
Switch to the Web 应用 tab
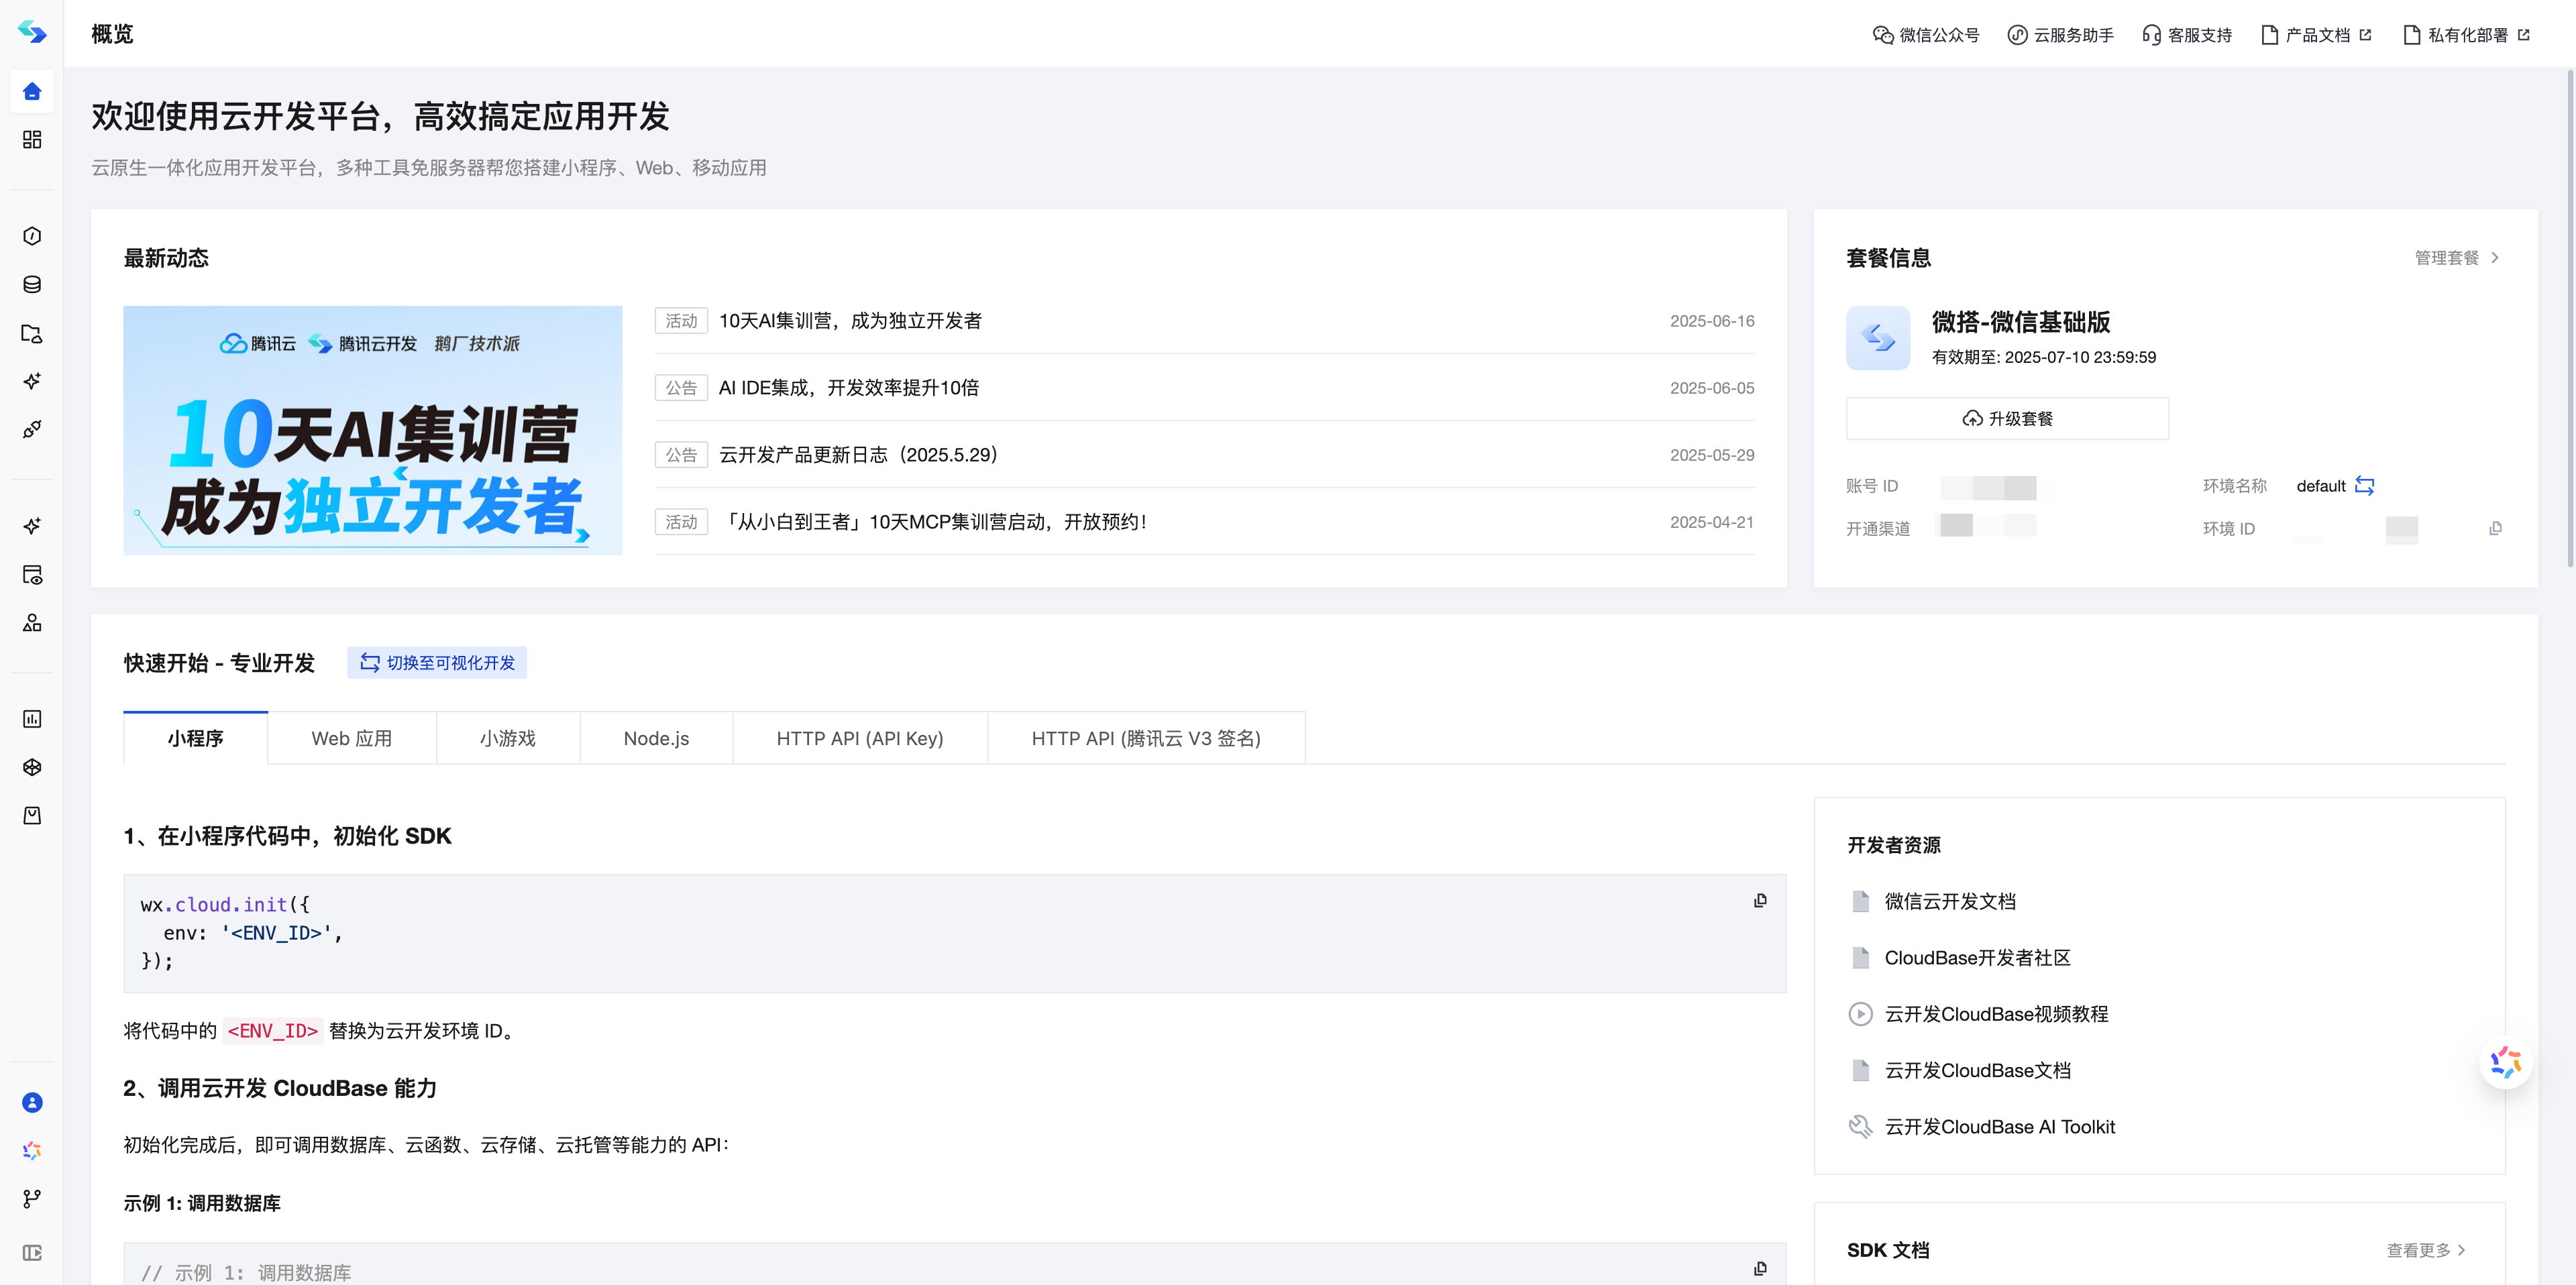352,738
